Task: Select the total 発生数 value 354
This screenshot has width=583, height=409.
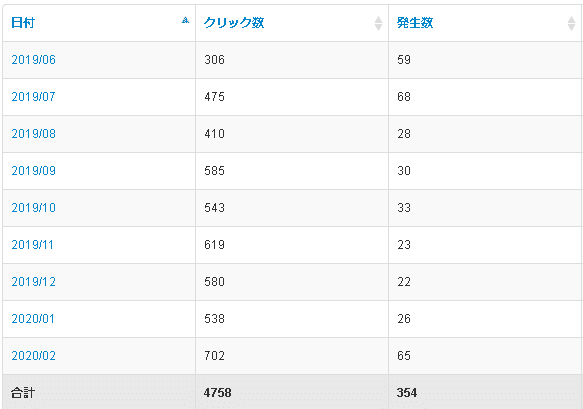Action: pos(407,393)
